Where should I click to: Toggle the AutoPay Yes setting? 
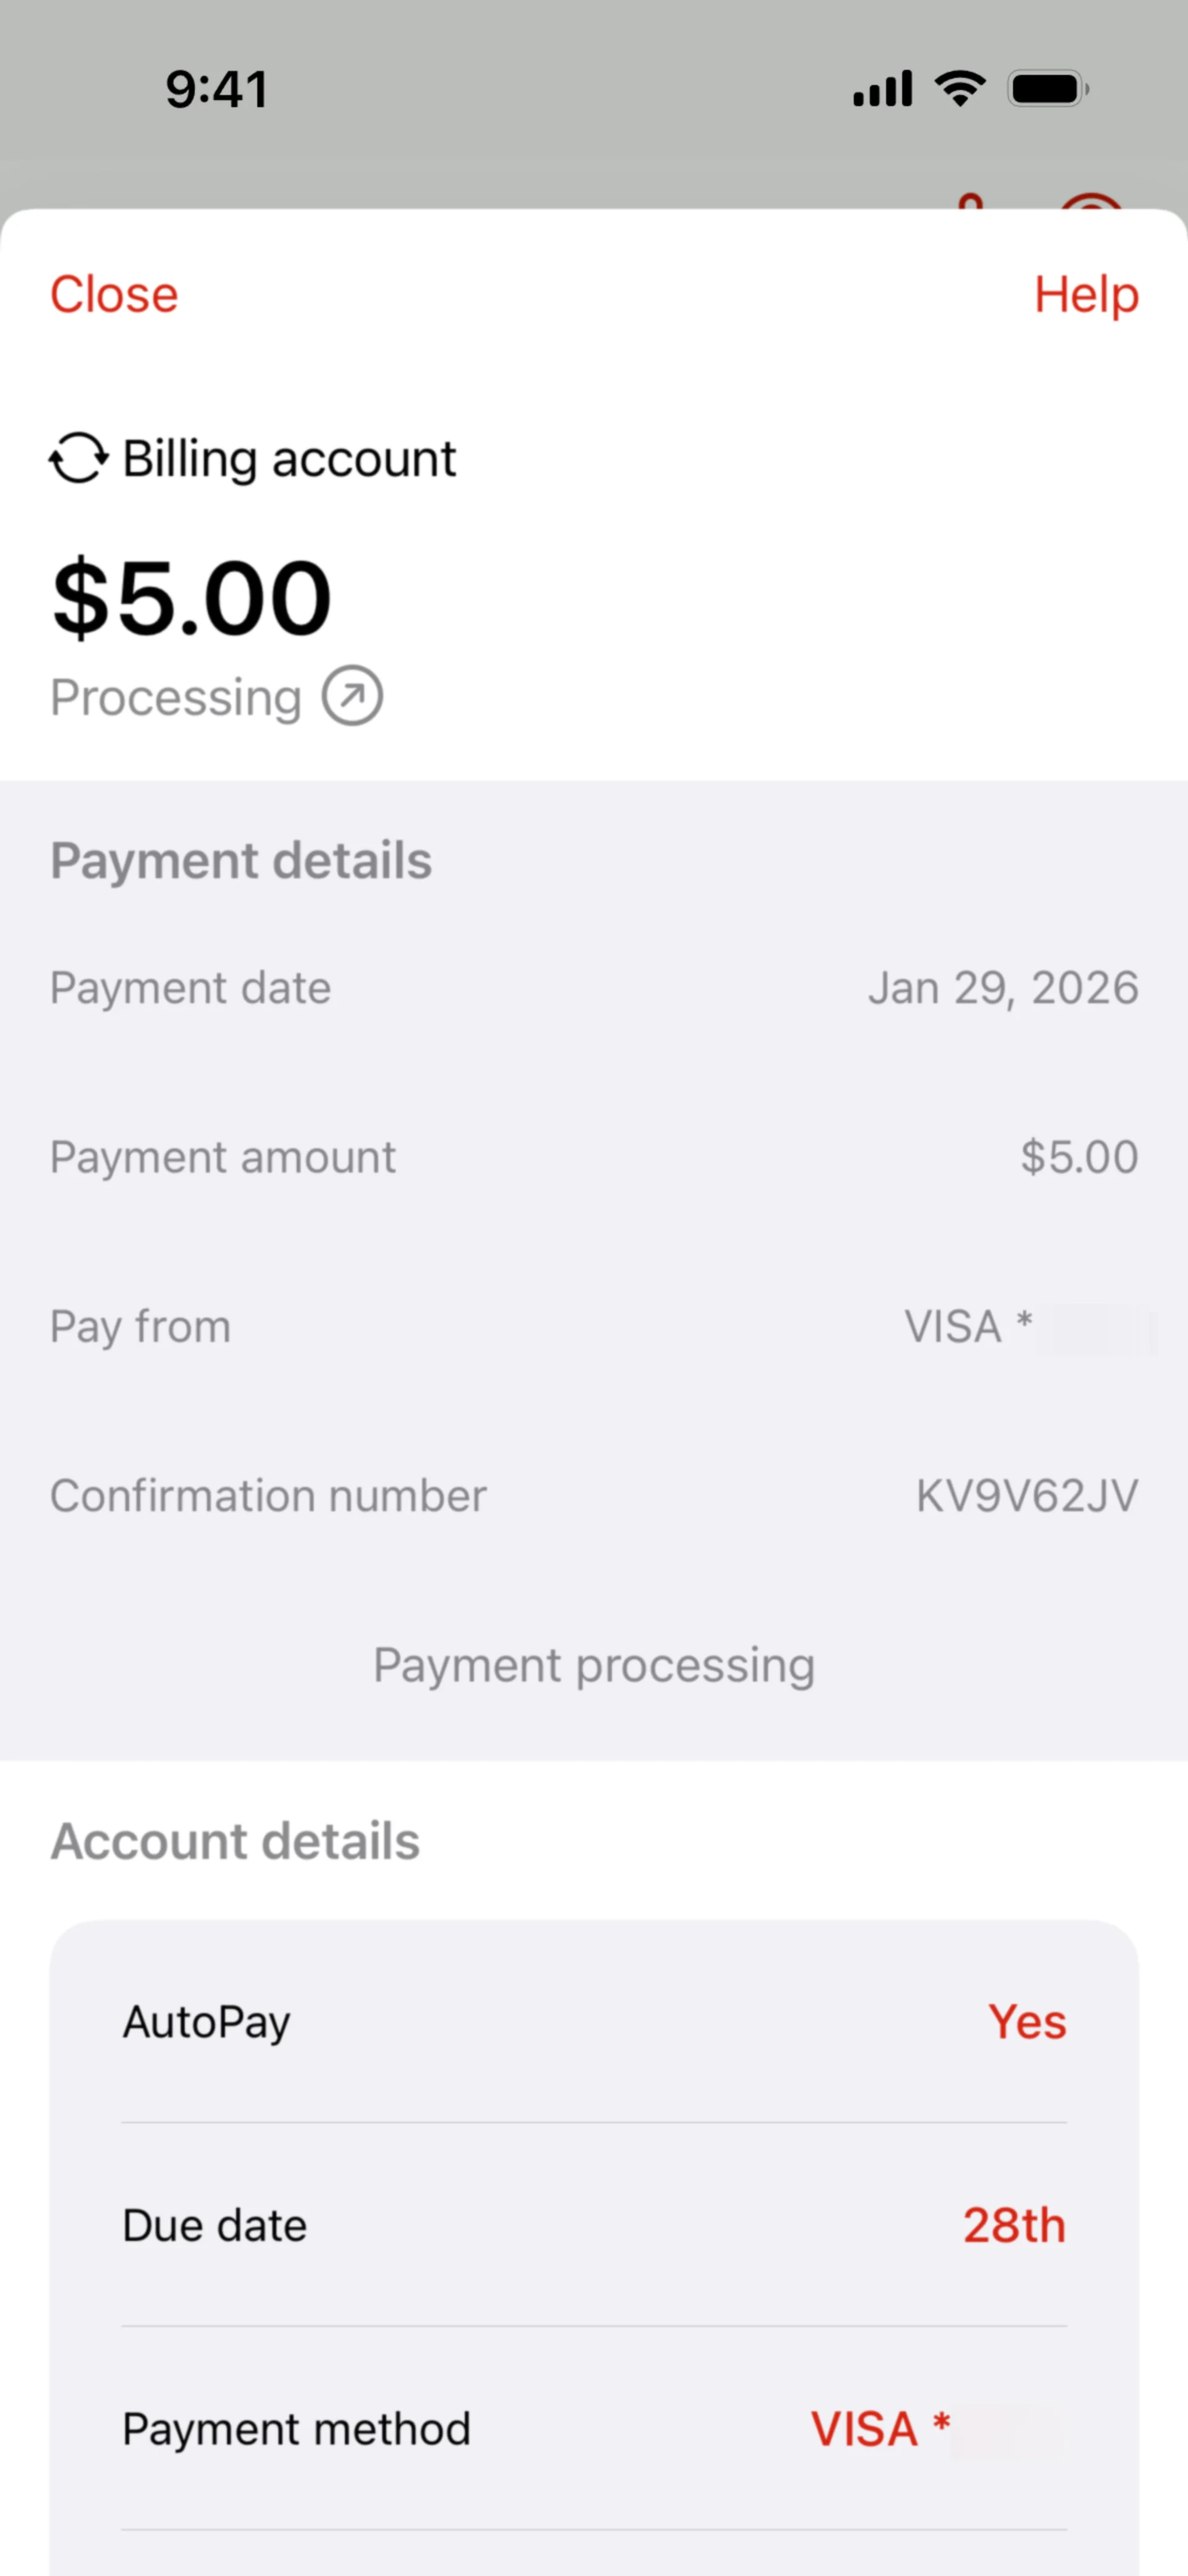1027,2022
